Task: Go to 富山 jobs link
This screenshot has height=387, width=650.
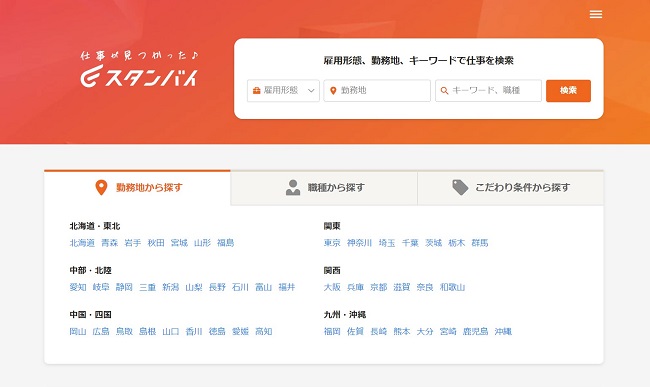Action: point(264,287)
